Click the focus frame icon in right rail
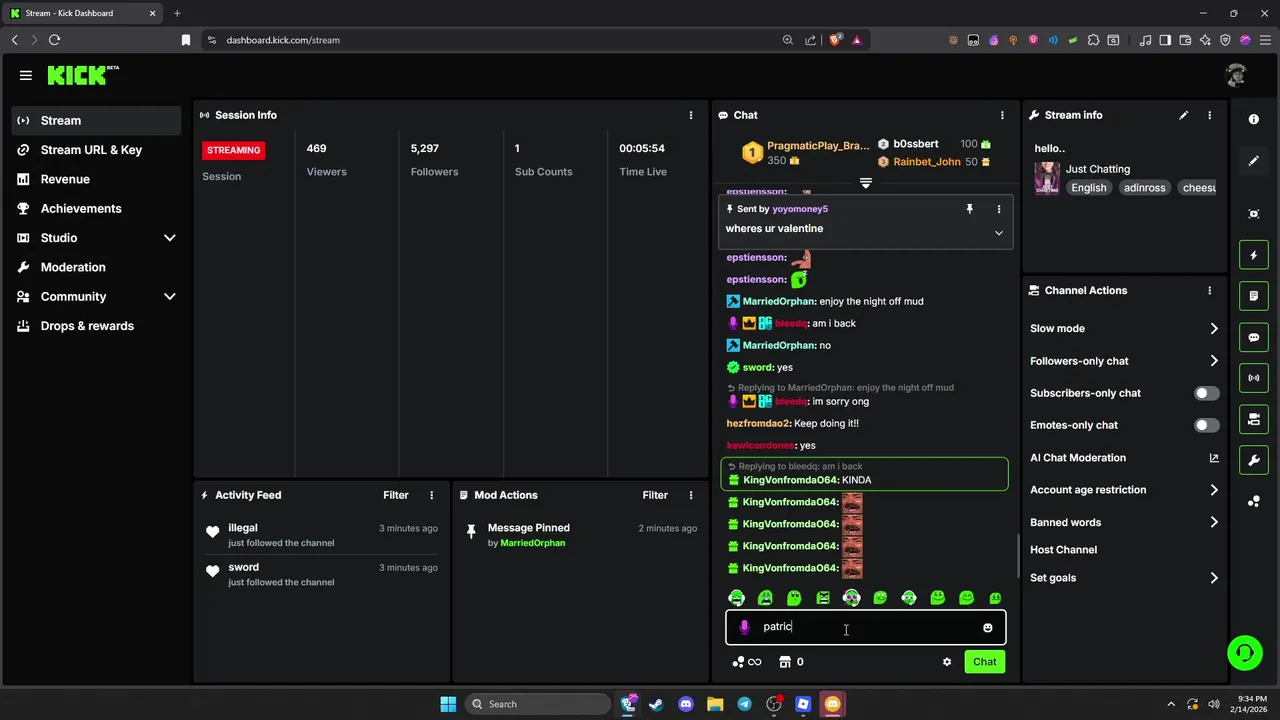Screen dimensions: 1280x720 1254,214
